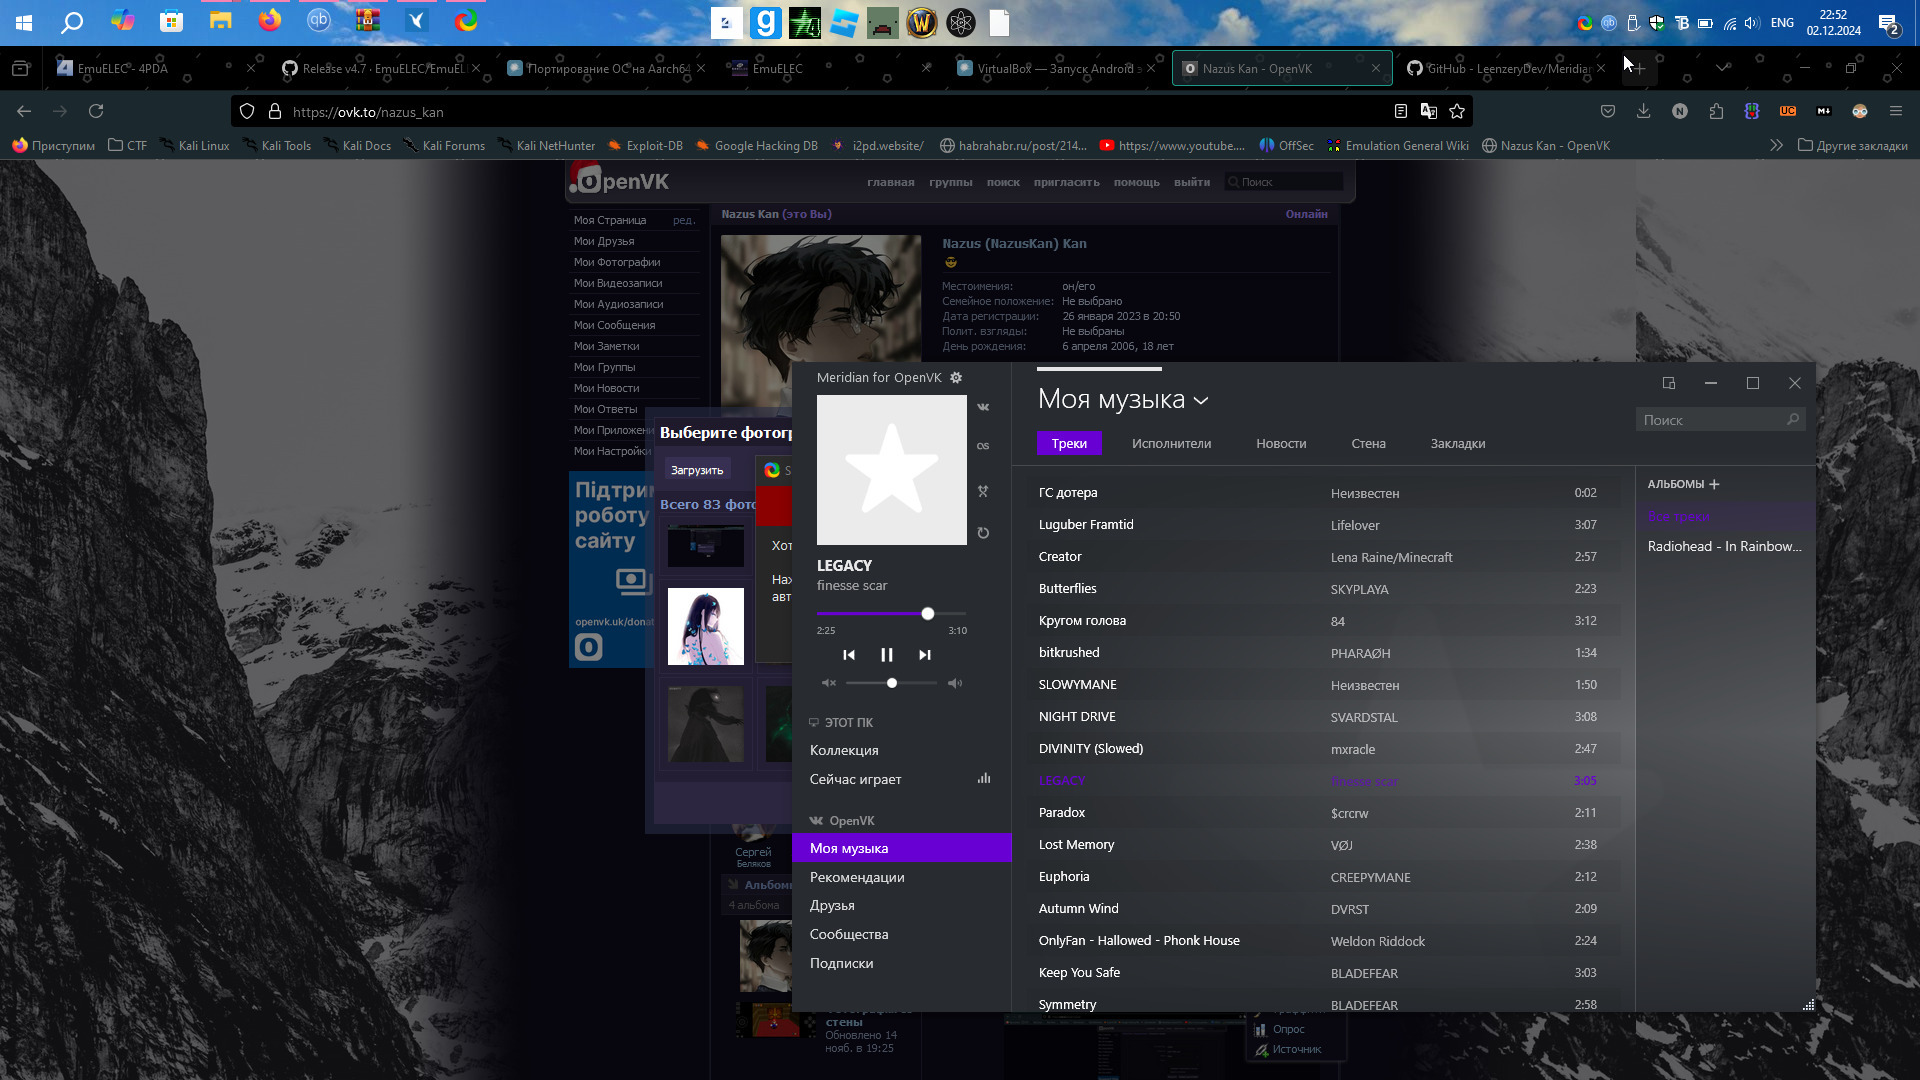Click the VK status broadcast icon
Screen dimensions: 1920x1080
983,407
